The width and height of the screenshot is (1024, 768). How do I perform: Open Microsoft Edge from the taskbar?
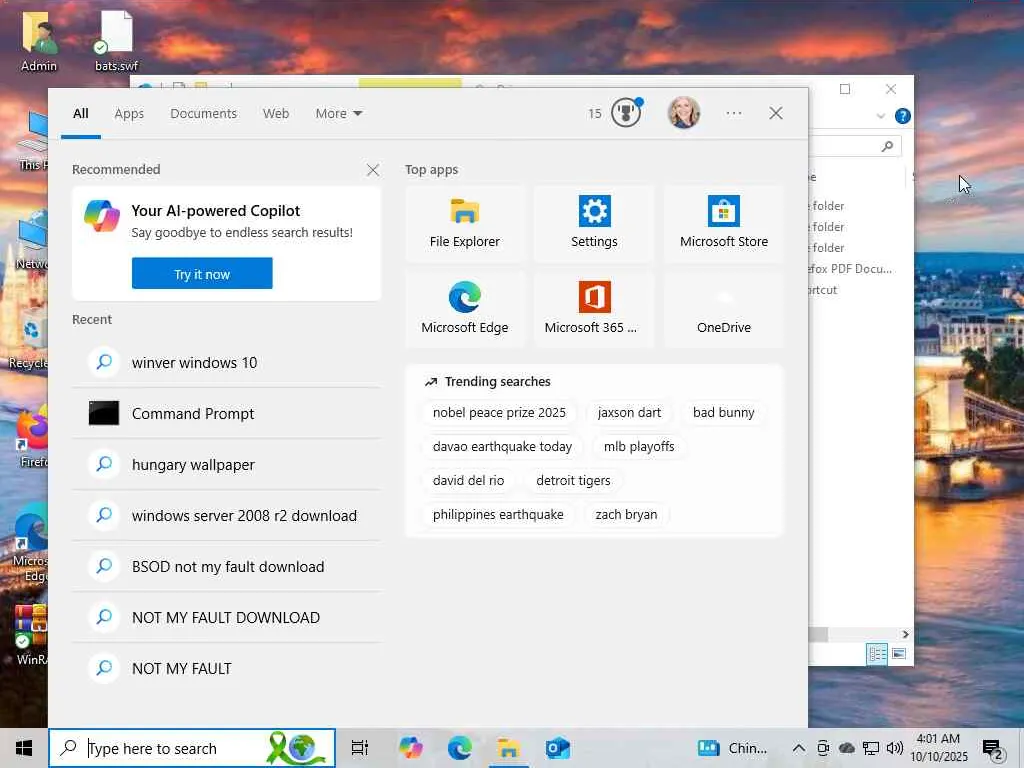[x=460, y=748]
